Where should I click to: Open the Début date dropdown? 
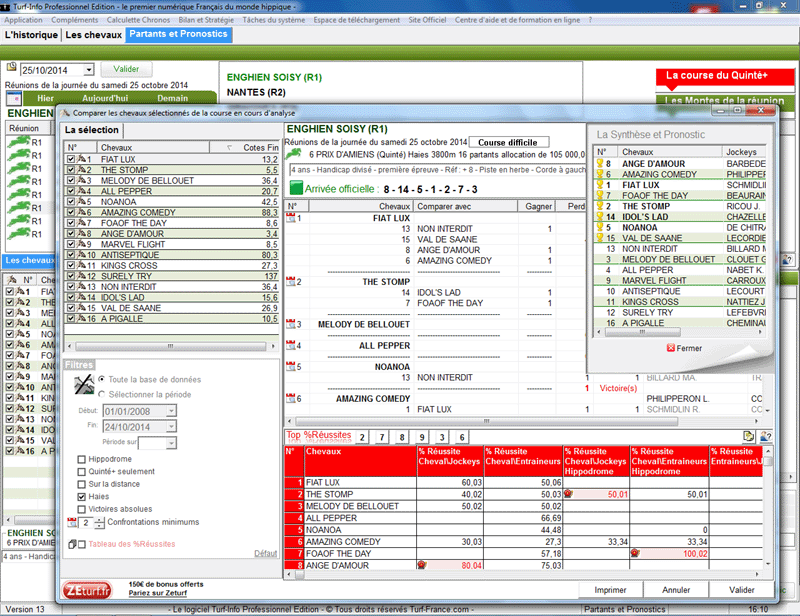click(x=171, y=411)
